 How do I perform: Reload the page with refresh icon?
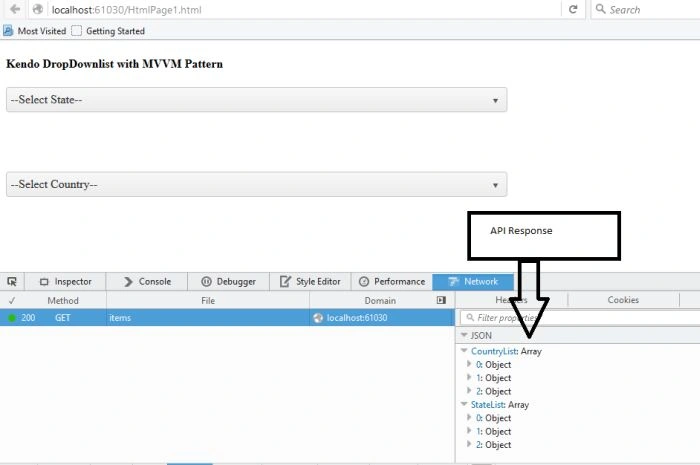pos(573,9)
